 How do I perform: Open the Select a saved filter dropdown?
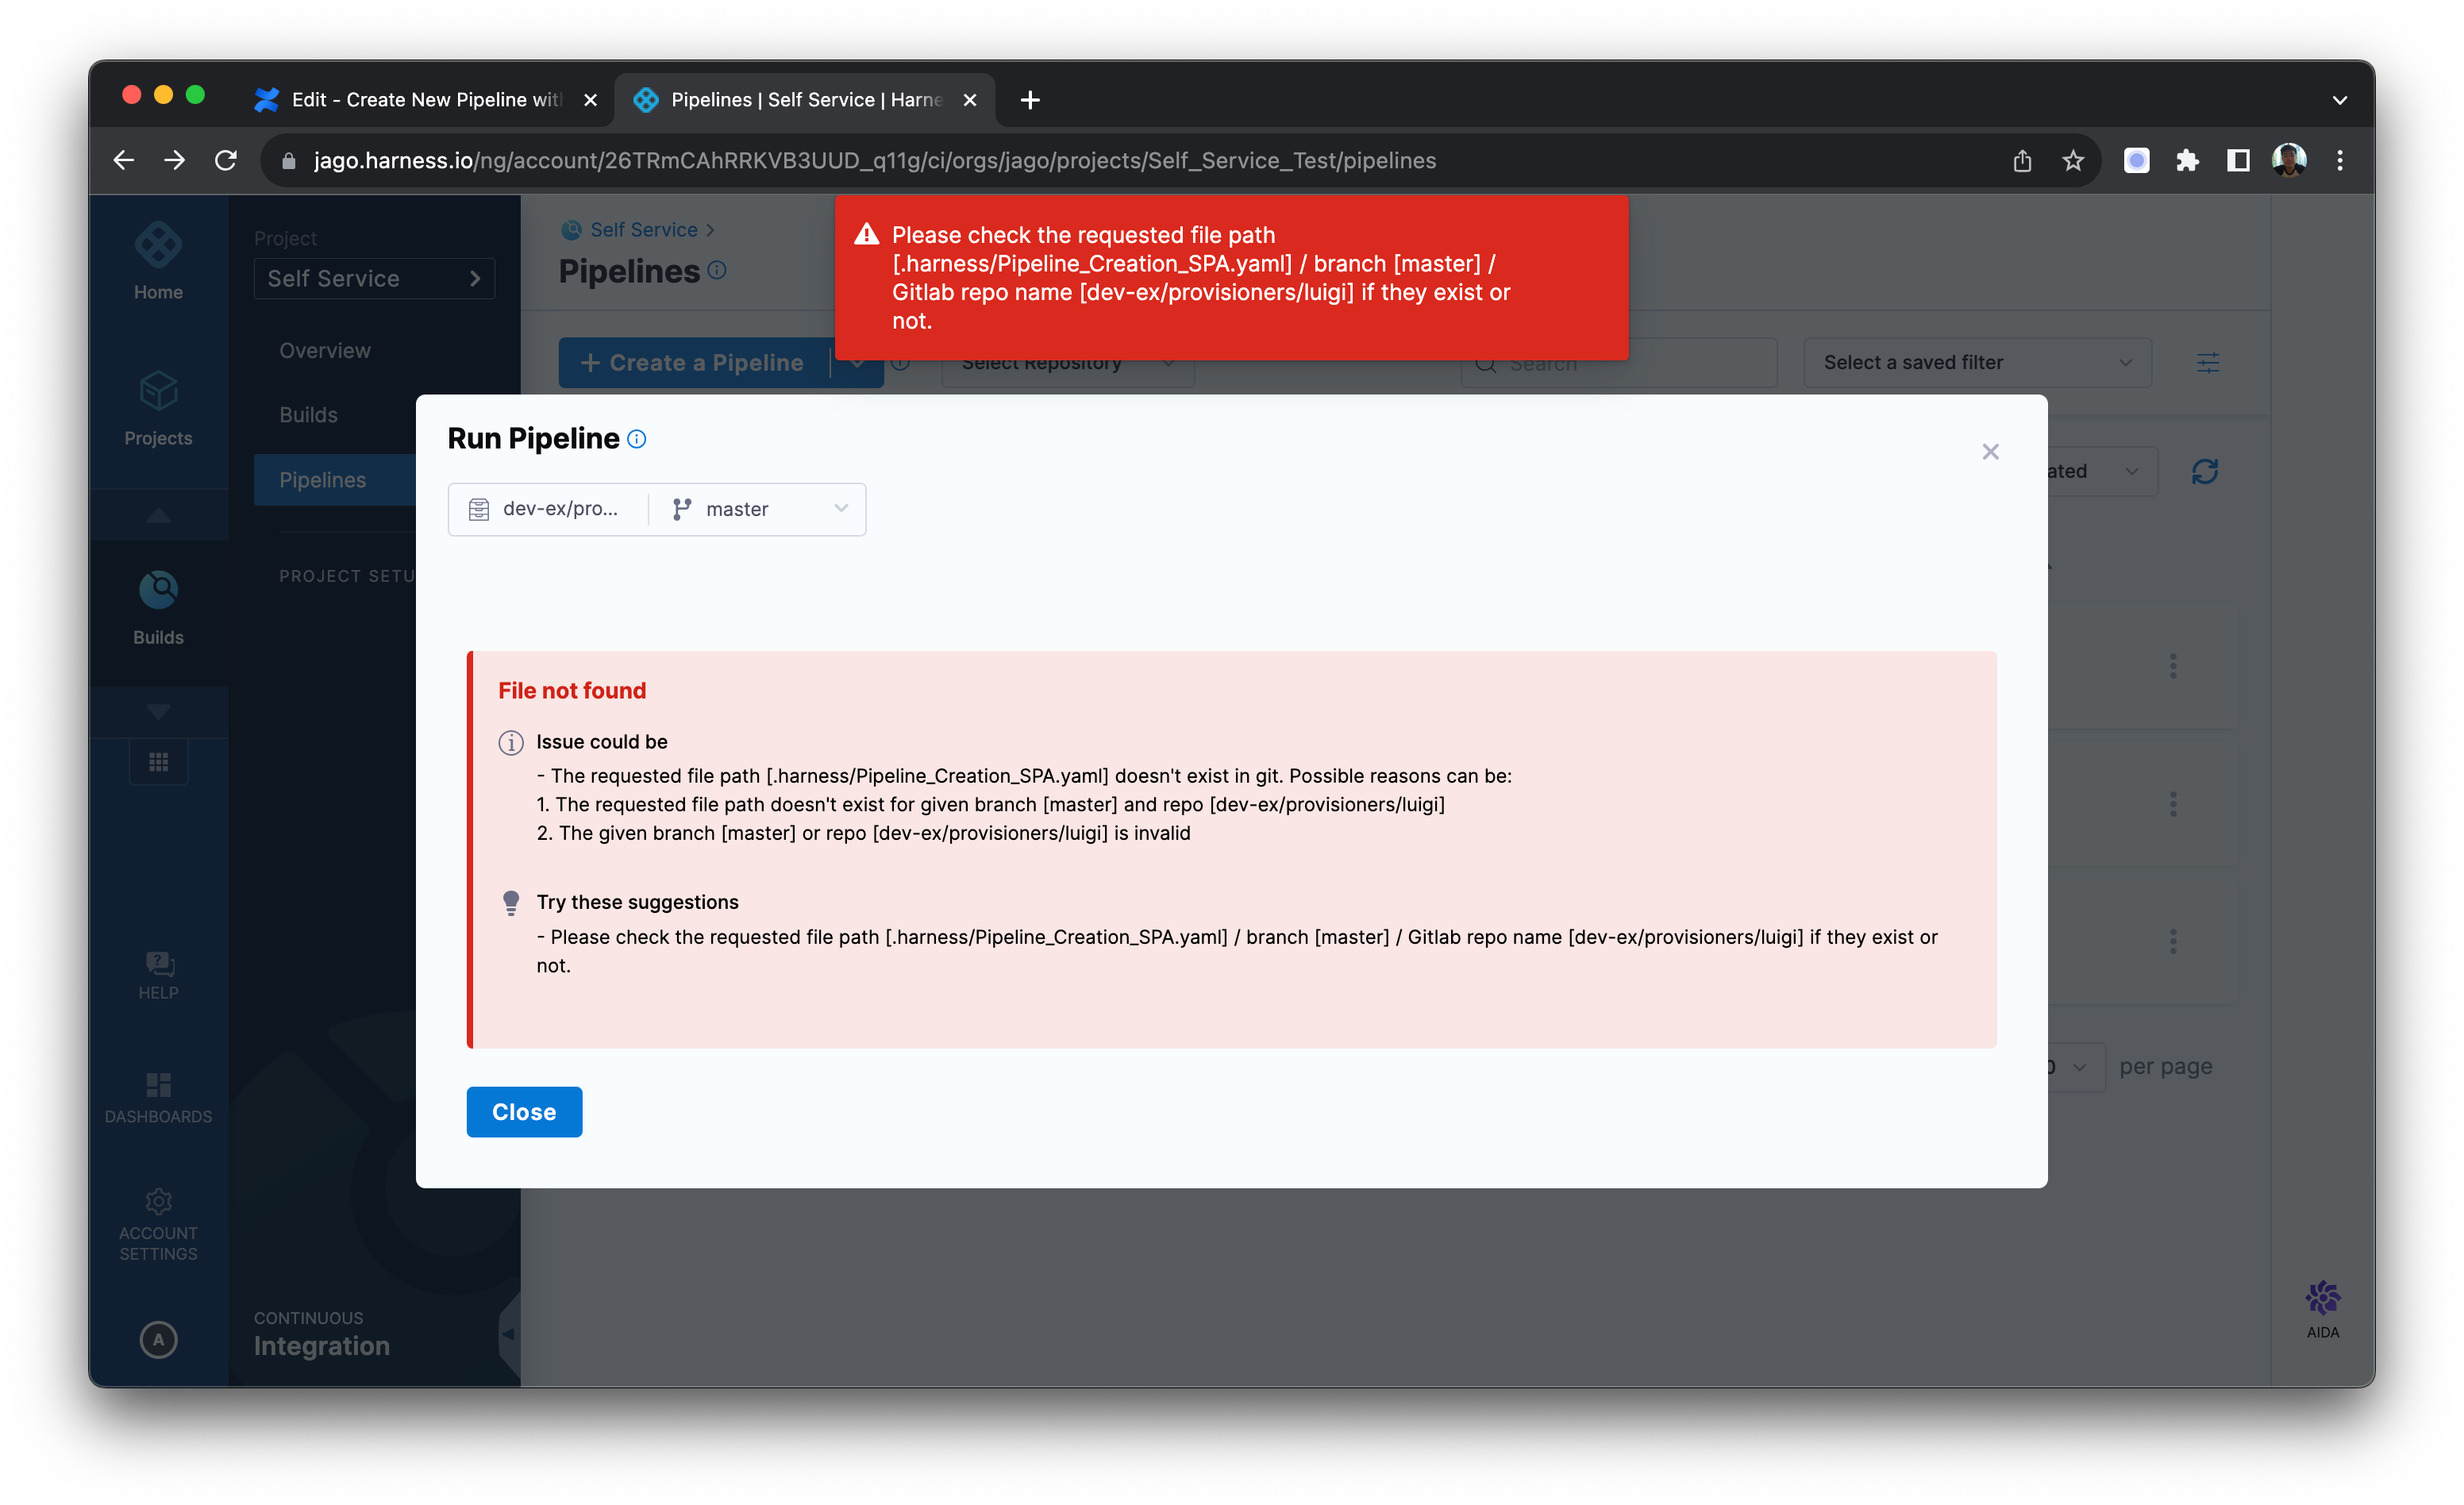pos(1976,362)
